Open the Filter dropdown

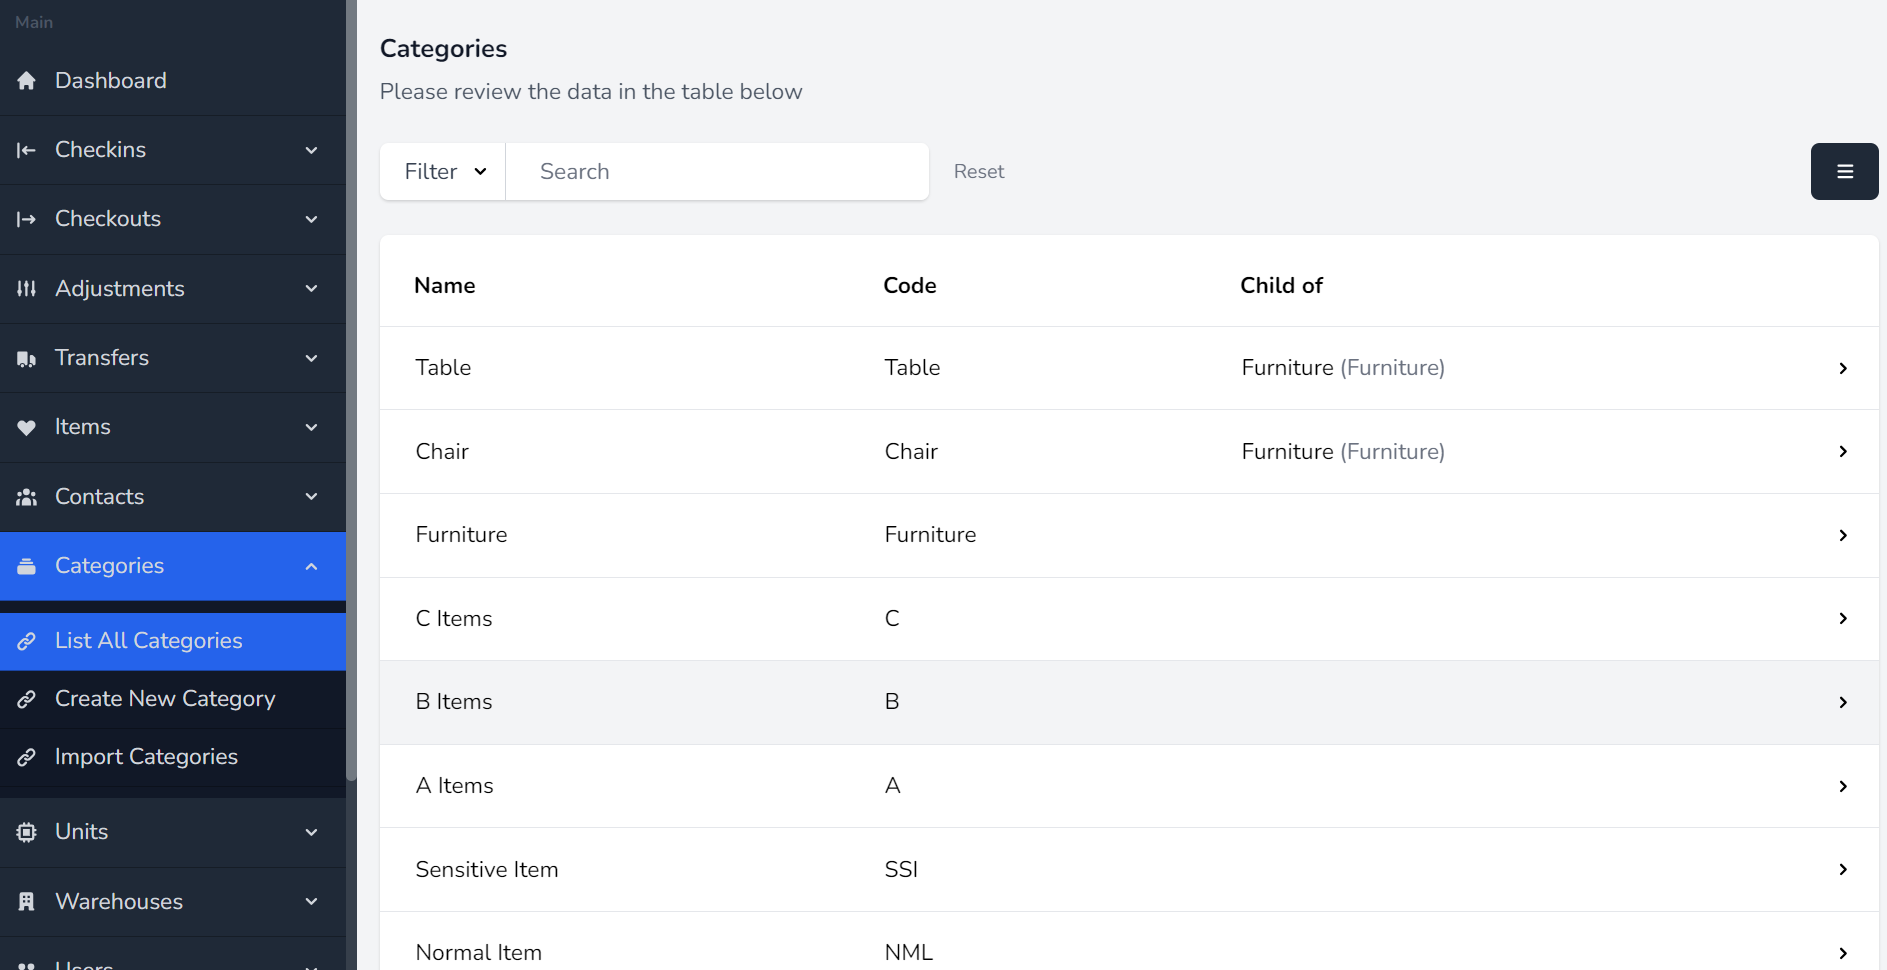443,172
